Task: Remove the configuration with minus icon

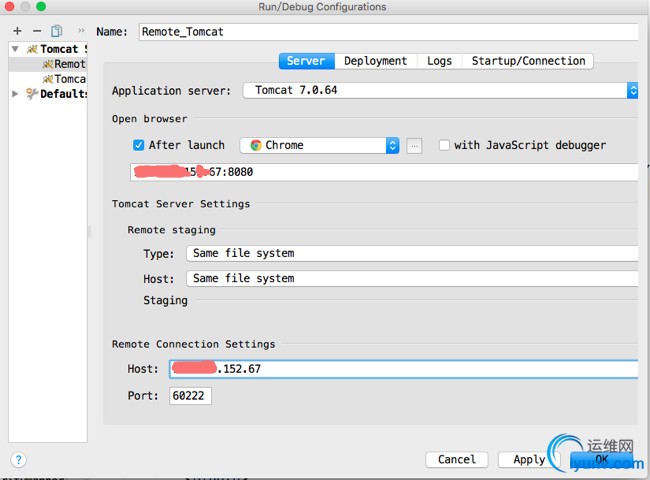Action: pyautogui.click(x=37, y=31)
